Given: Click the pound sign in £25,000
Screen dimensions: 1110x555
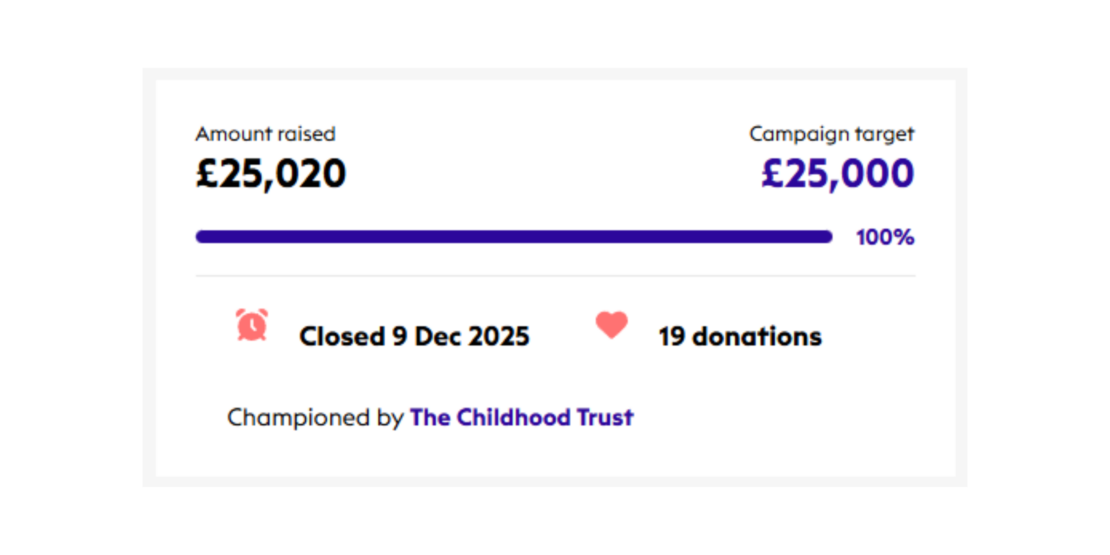Looking at the screenshot, I should pyautogui.click(x=773, y=174).
